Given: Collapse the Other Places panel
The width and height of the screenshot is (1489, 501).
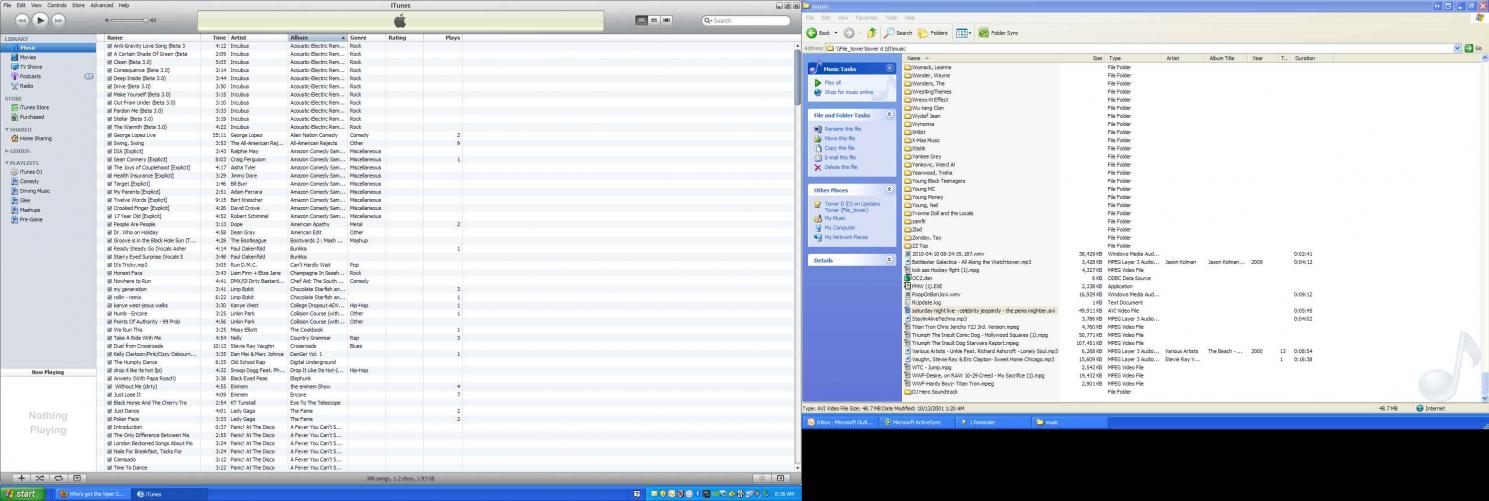Looking at the screenshot, I should [x=889, y=189].
